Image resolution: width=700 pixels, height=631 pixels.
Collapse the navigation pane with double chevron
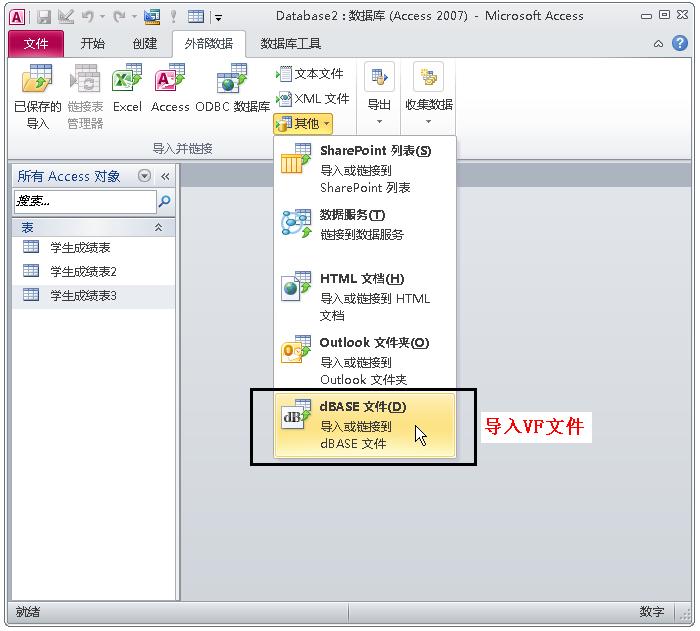pos(165,176)
